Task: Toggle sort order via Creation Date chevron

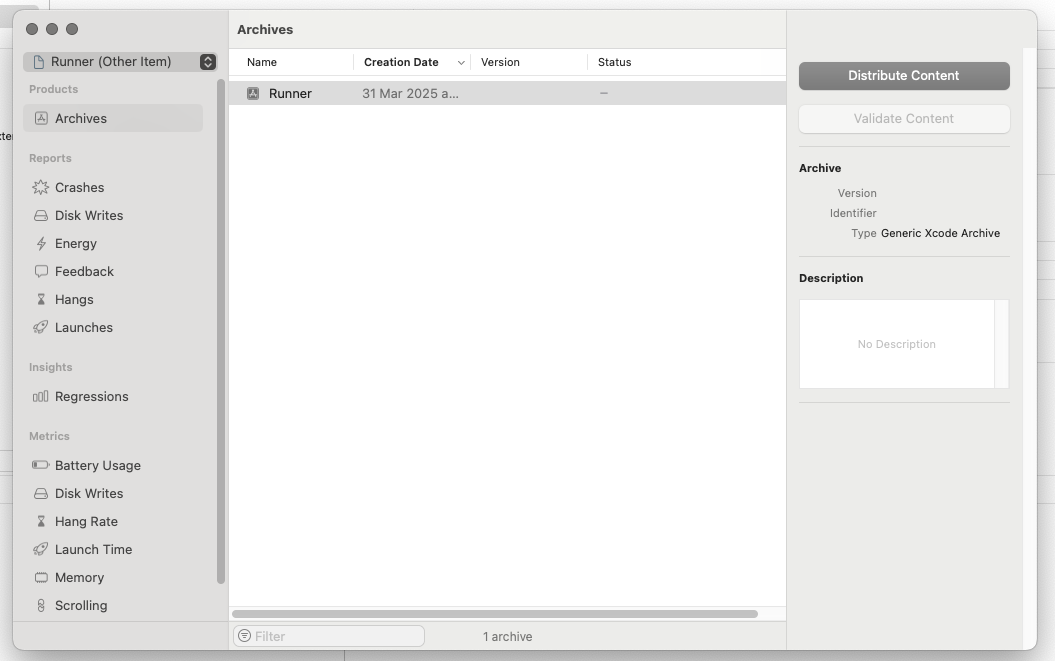Action: tap(461, 62)
